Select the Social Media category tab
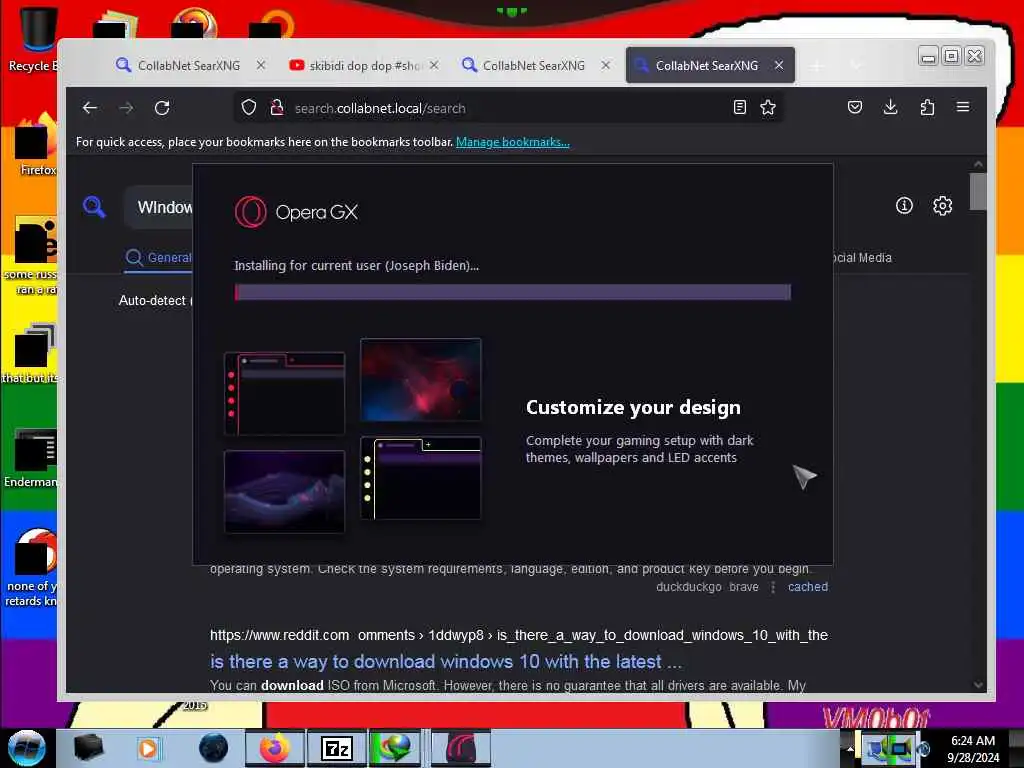 pyautogui.click(x=862, y=258)
